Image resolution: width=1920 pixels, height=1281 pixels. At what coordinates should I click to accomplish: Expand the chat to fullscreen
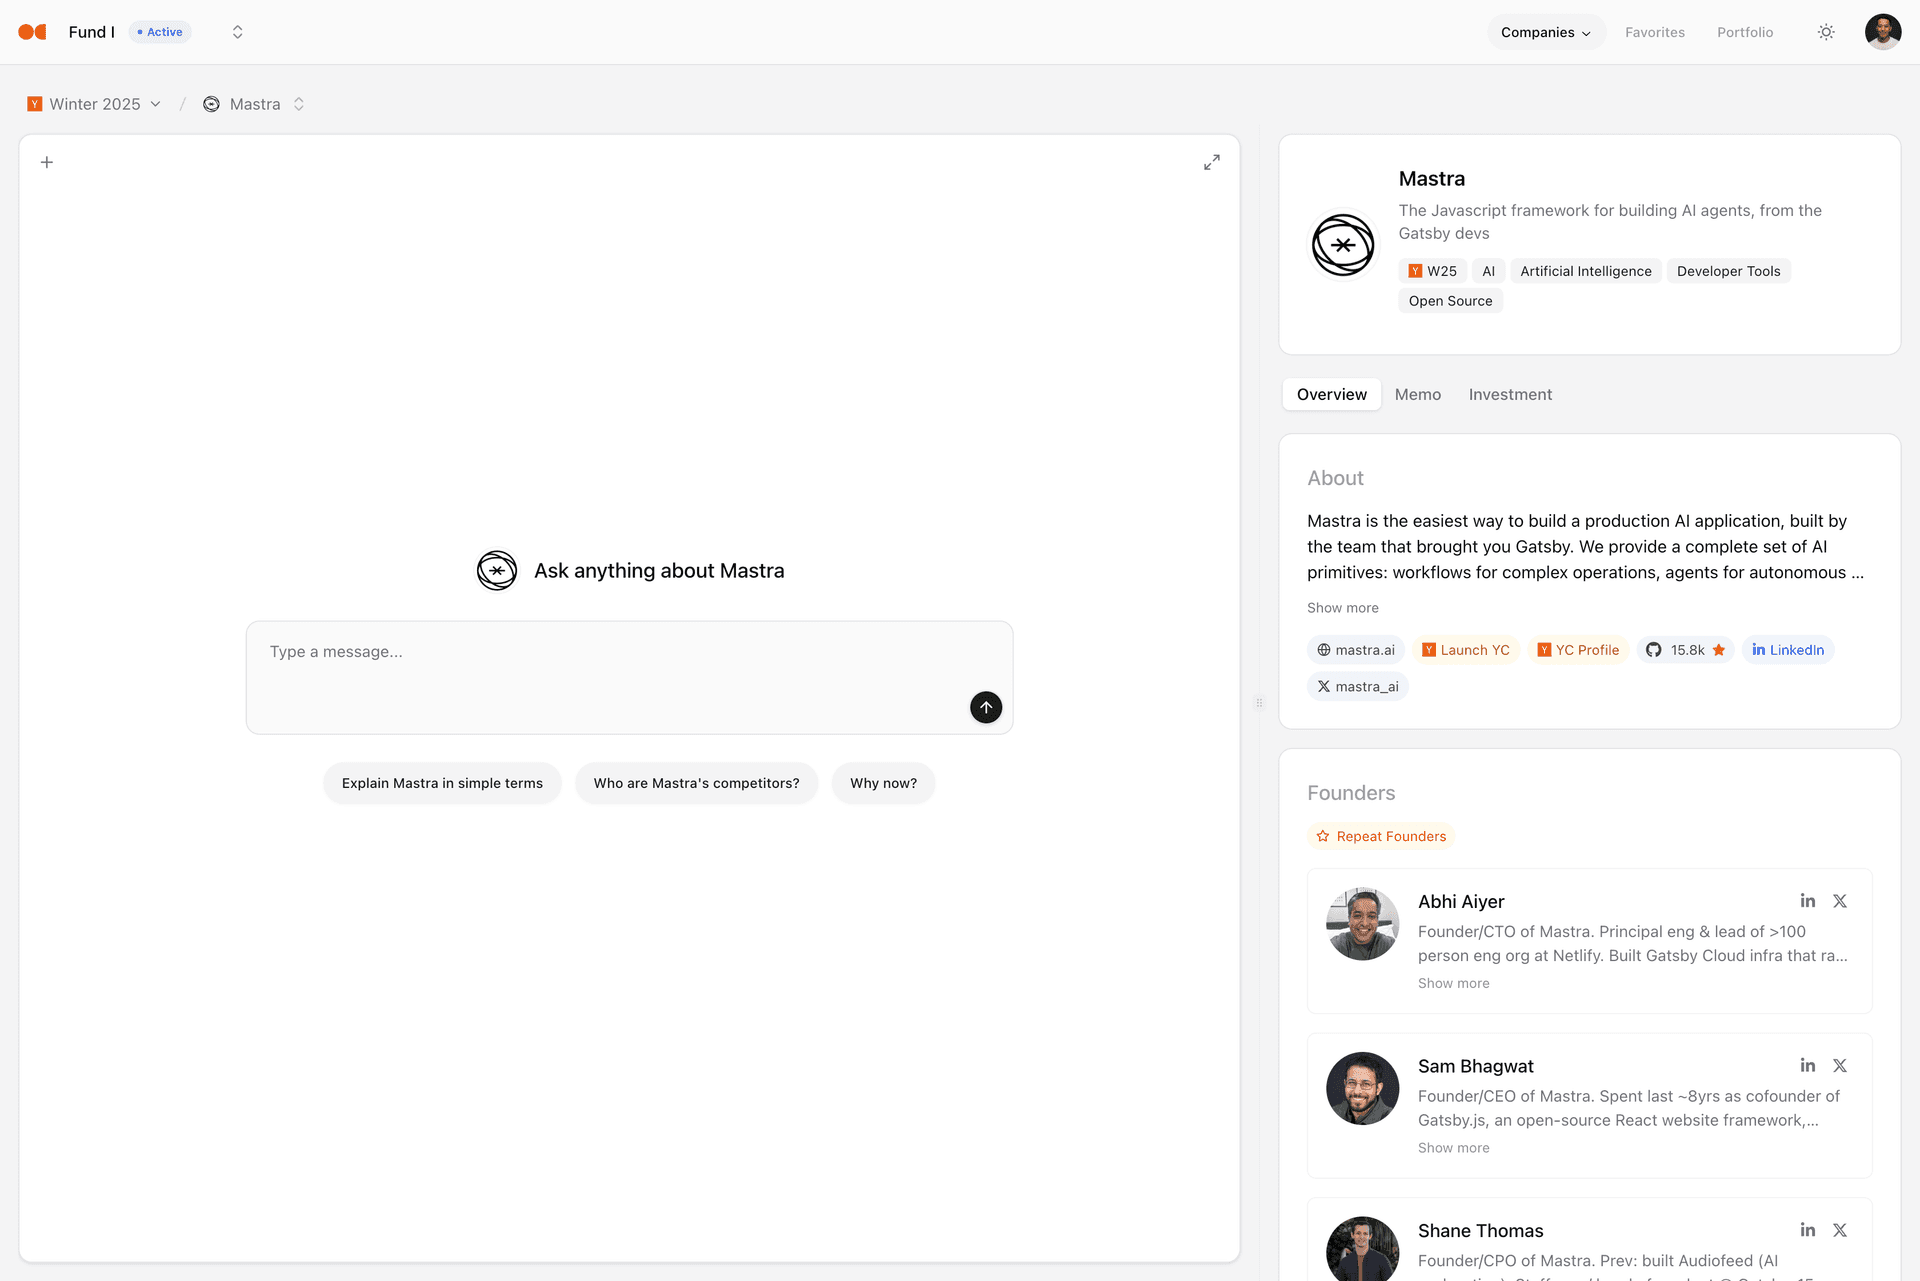click(1211, 161)
